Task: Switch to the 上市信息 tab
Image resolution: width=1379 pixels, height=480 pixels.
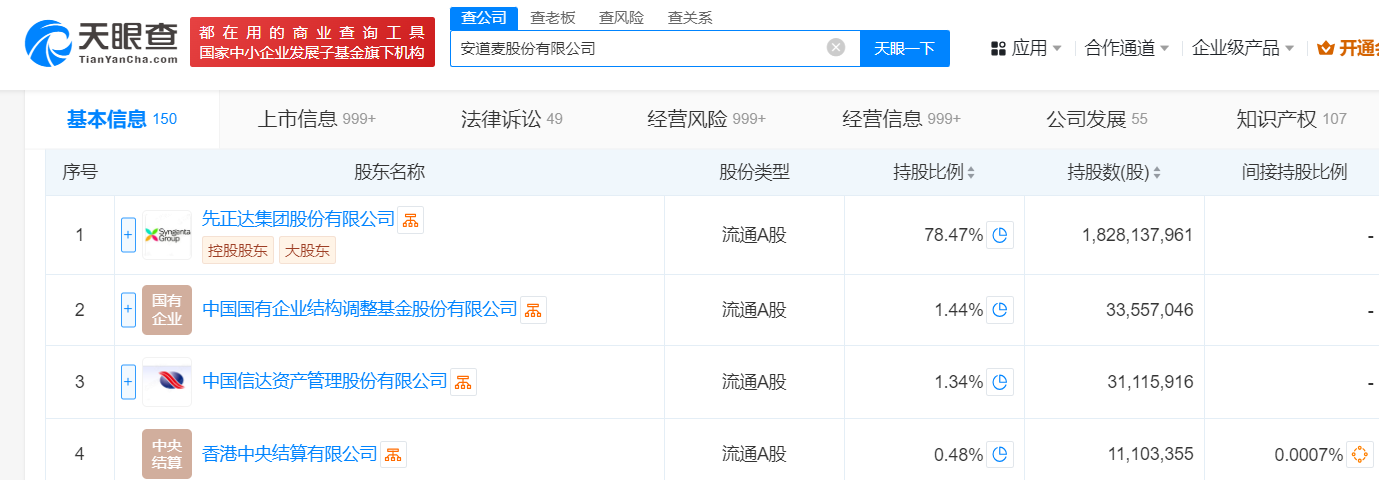Action: point(317,120)
